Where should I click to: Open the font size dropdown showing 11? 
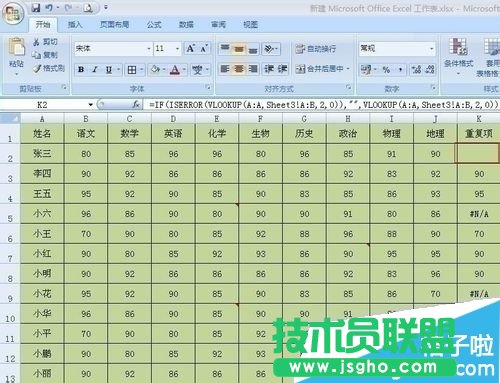[x=177, y=49]
